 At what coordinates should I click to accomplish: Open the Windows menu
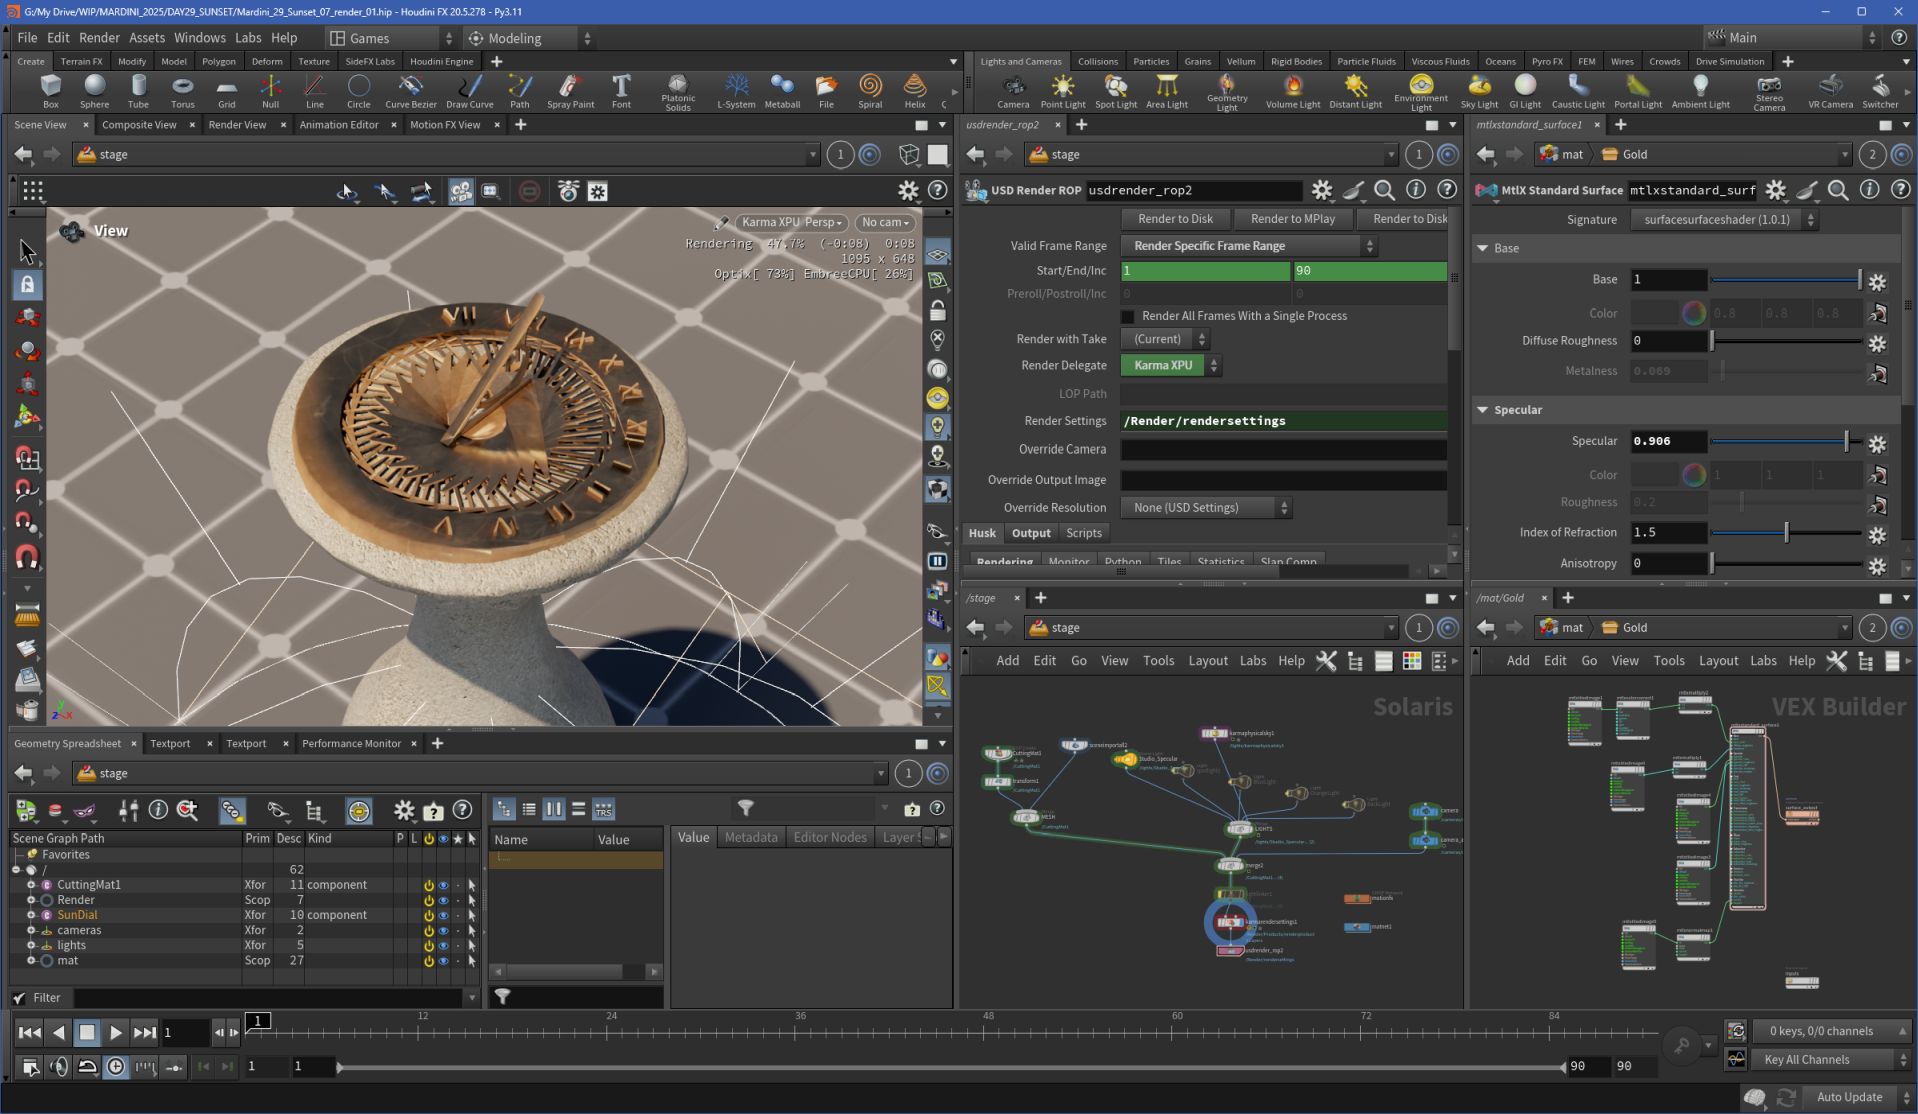pos(199,38)
